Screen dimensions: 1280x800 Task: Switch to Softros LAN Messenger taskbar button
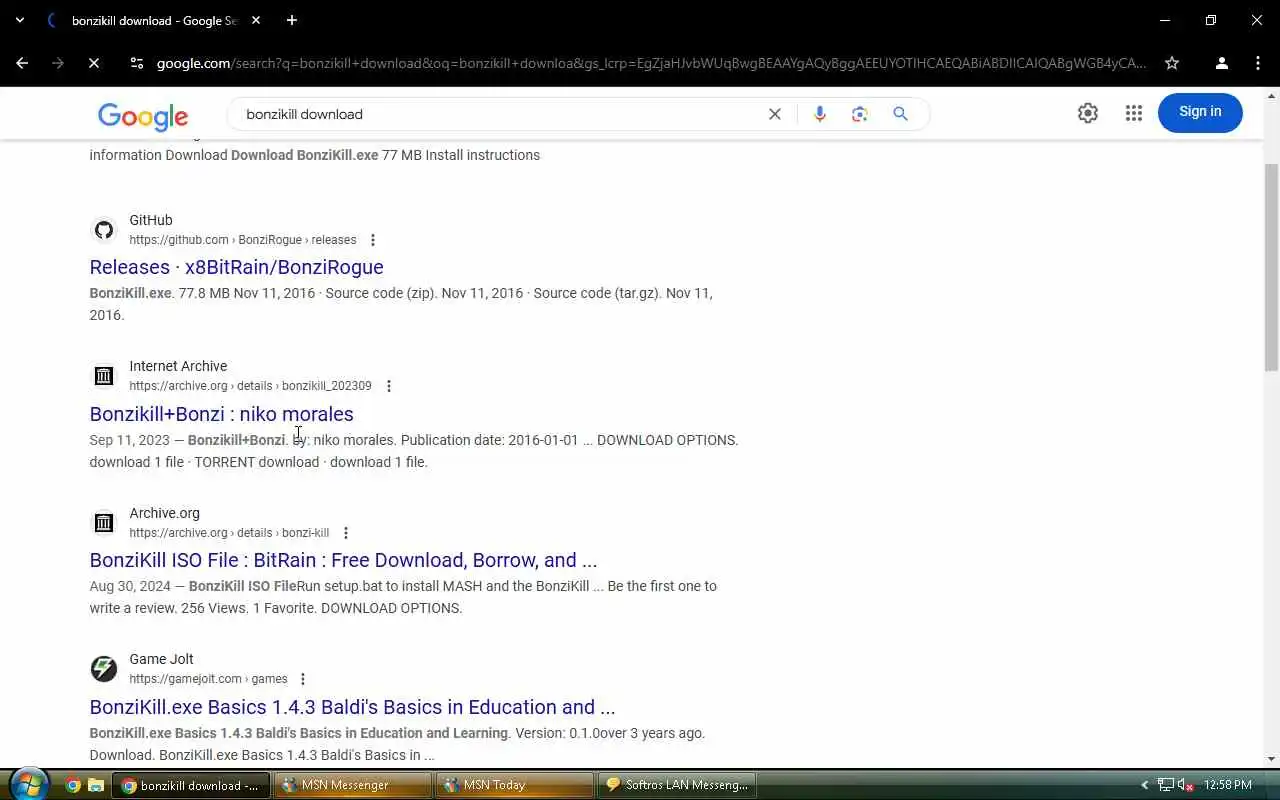click(x=677, y=785)
